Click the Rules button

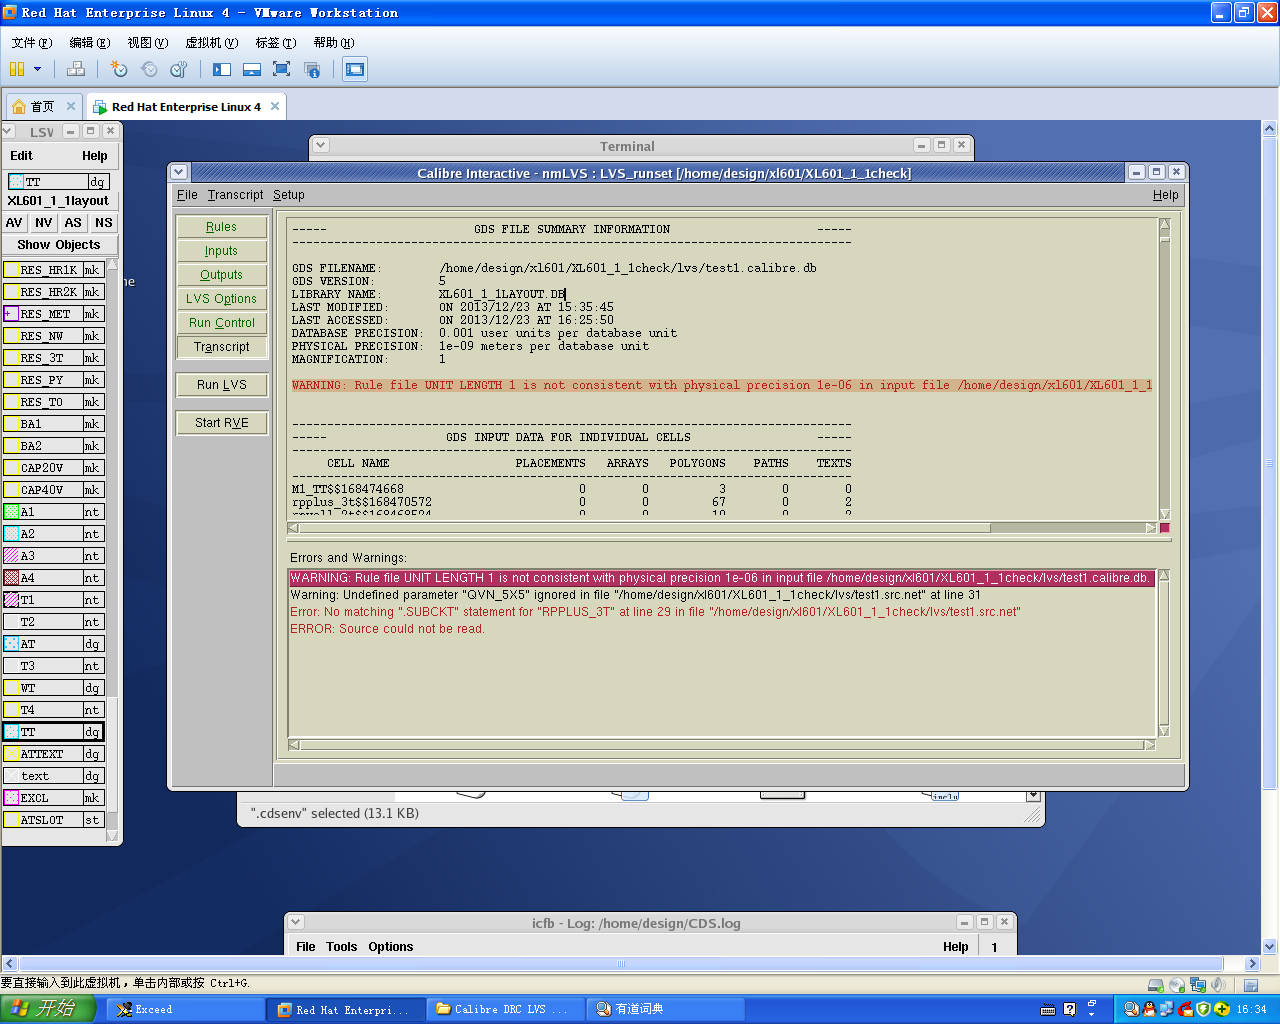click(222, 227)
